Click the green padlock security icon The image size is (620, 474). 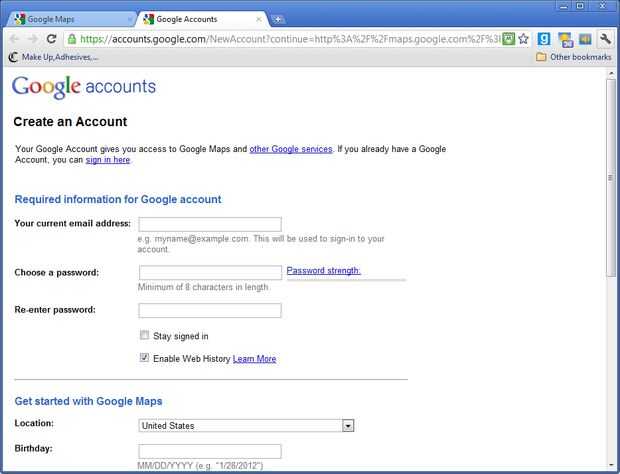click(x=72, y=39)
